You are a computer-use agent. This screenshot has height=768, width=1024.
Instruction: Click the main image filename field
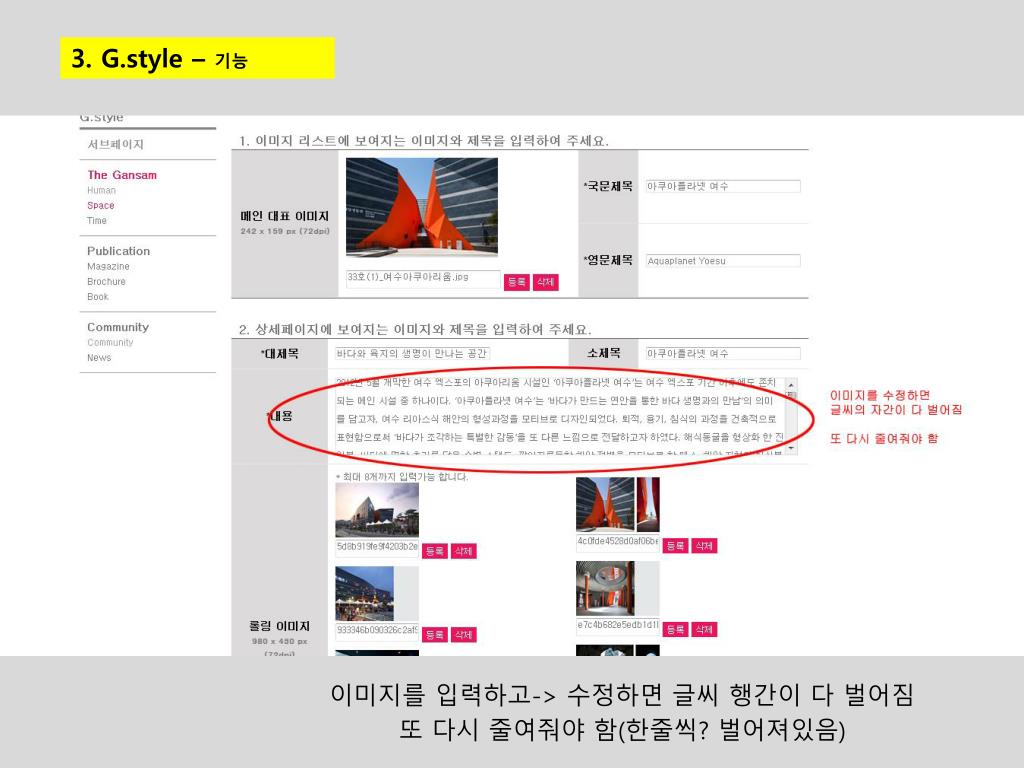(423, 279)
